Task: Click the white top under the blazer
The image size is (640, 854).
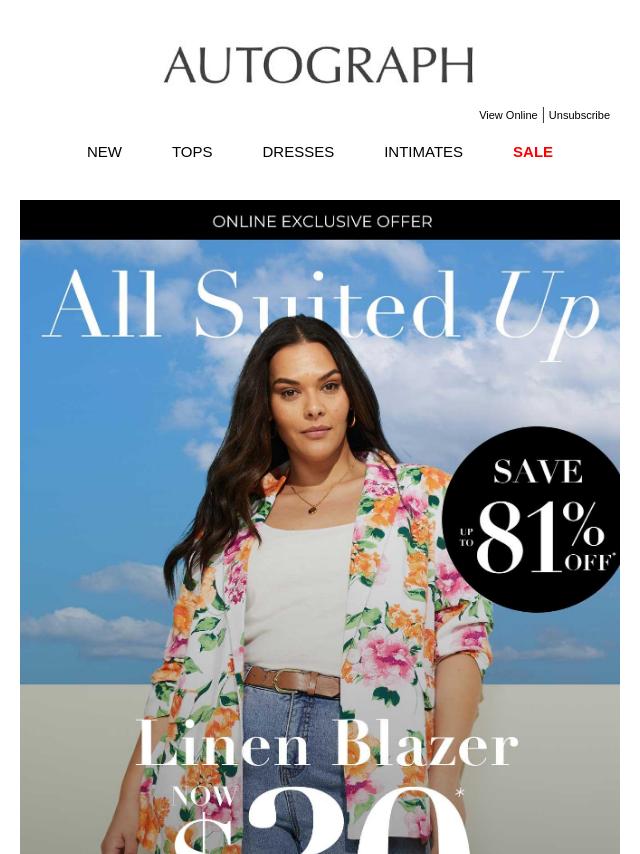Action: [x=297, y=596]
